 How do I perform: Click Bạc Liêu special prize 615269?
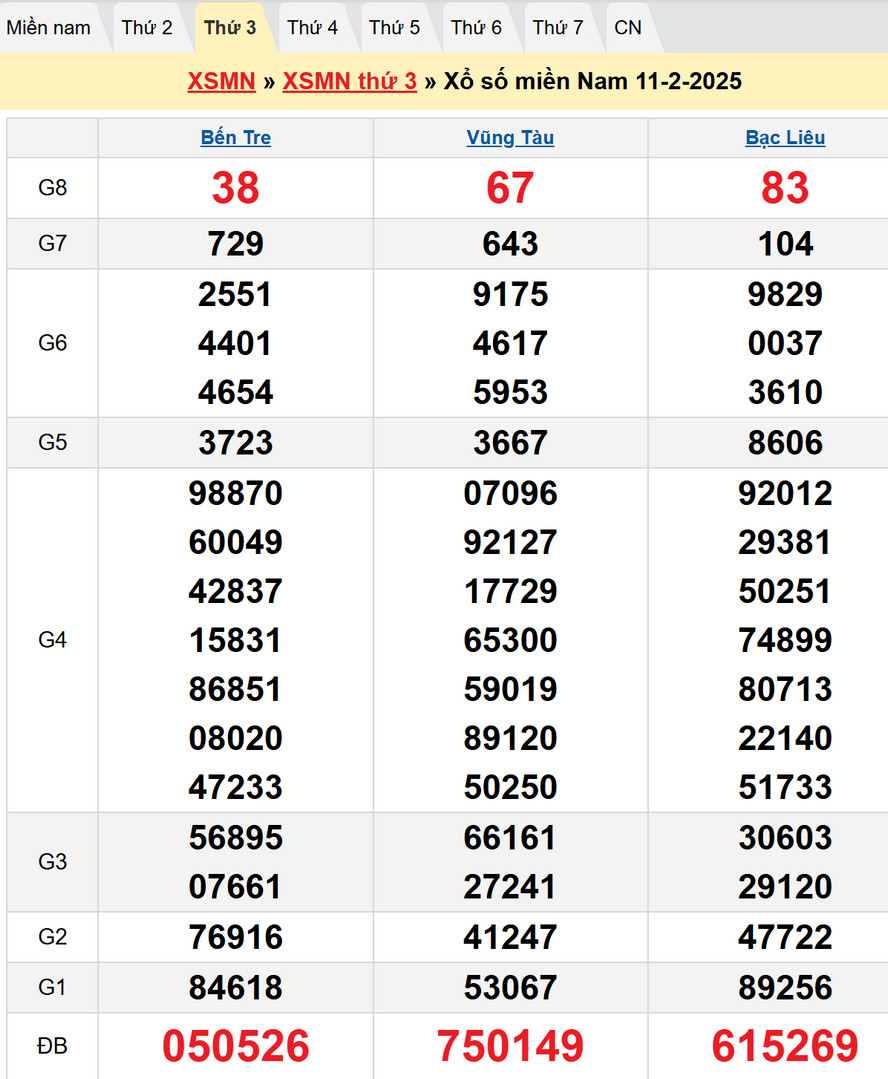[785, 1046]
